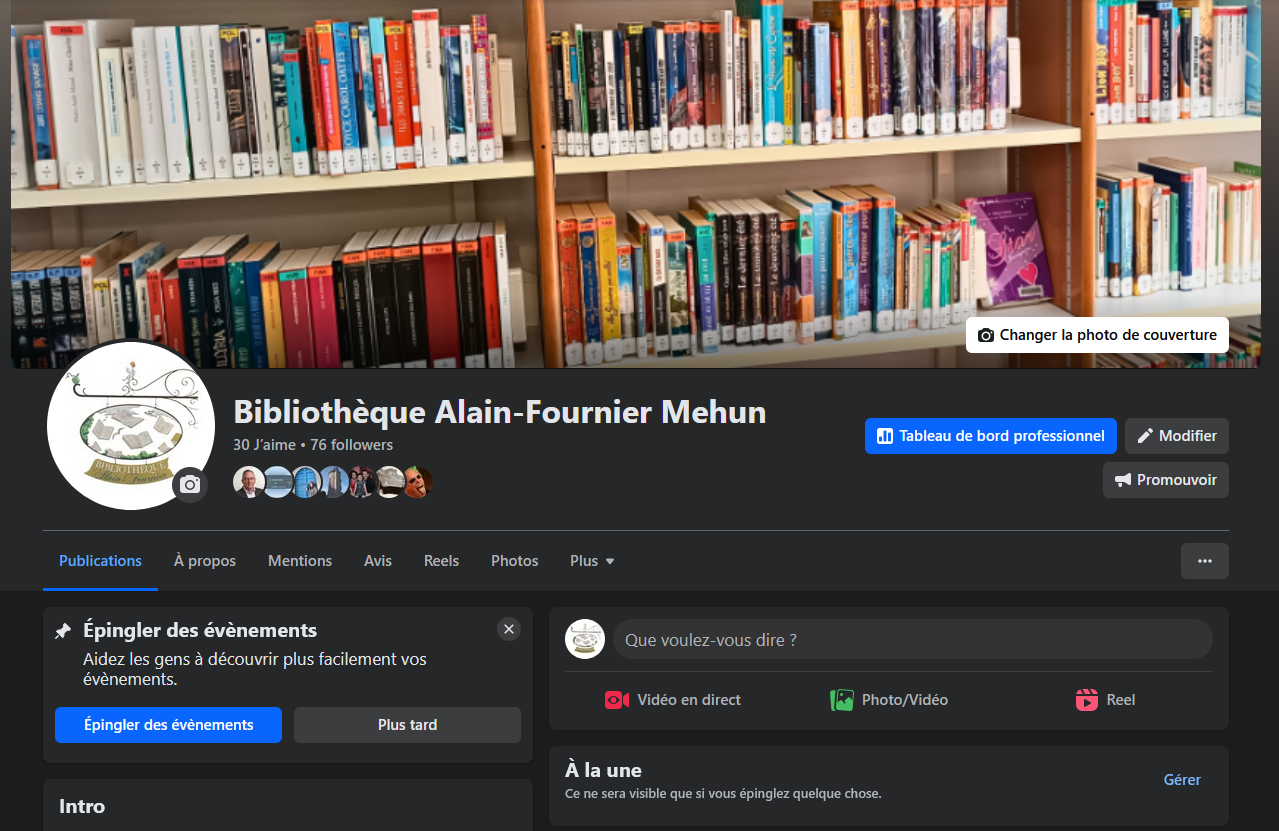Go to the Avis tab
Viewport: 1279px width, 831px height.
coord(378,561)
